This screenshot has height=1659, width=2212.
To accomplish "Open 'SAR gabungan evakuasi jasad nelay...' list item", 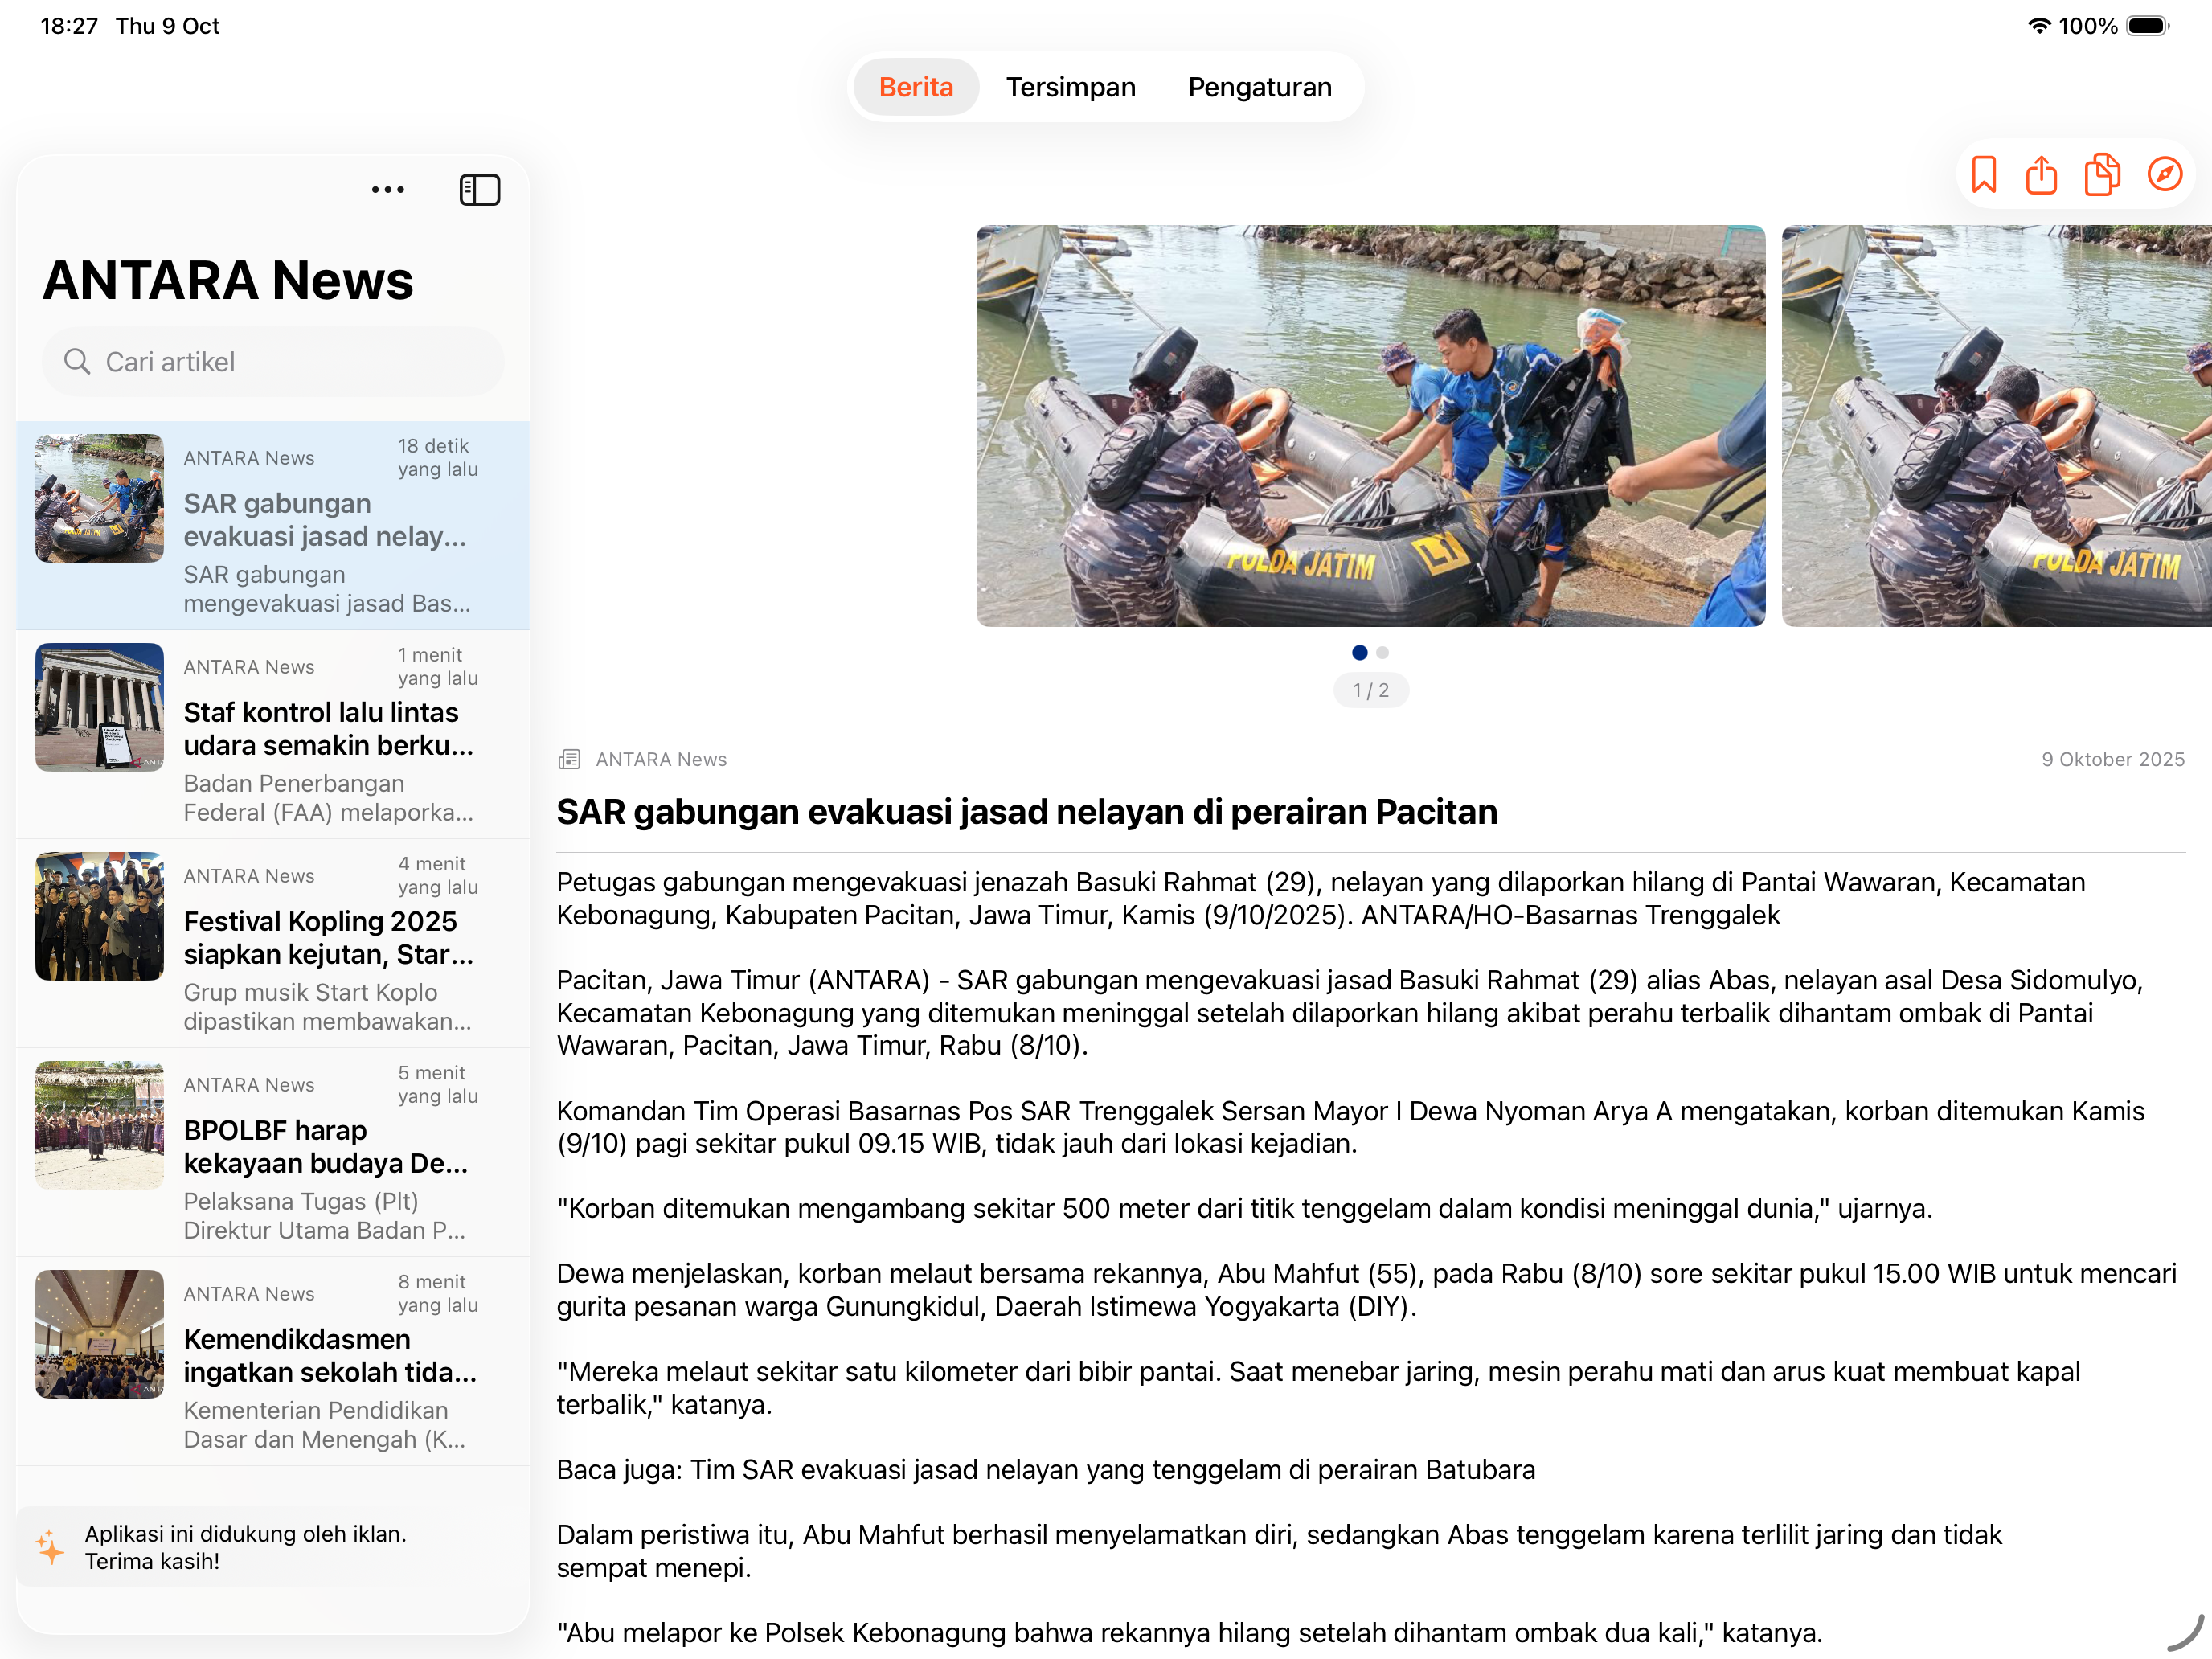I will click(273, 525).
